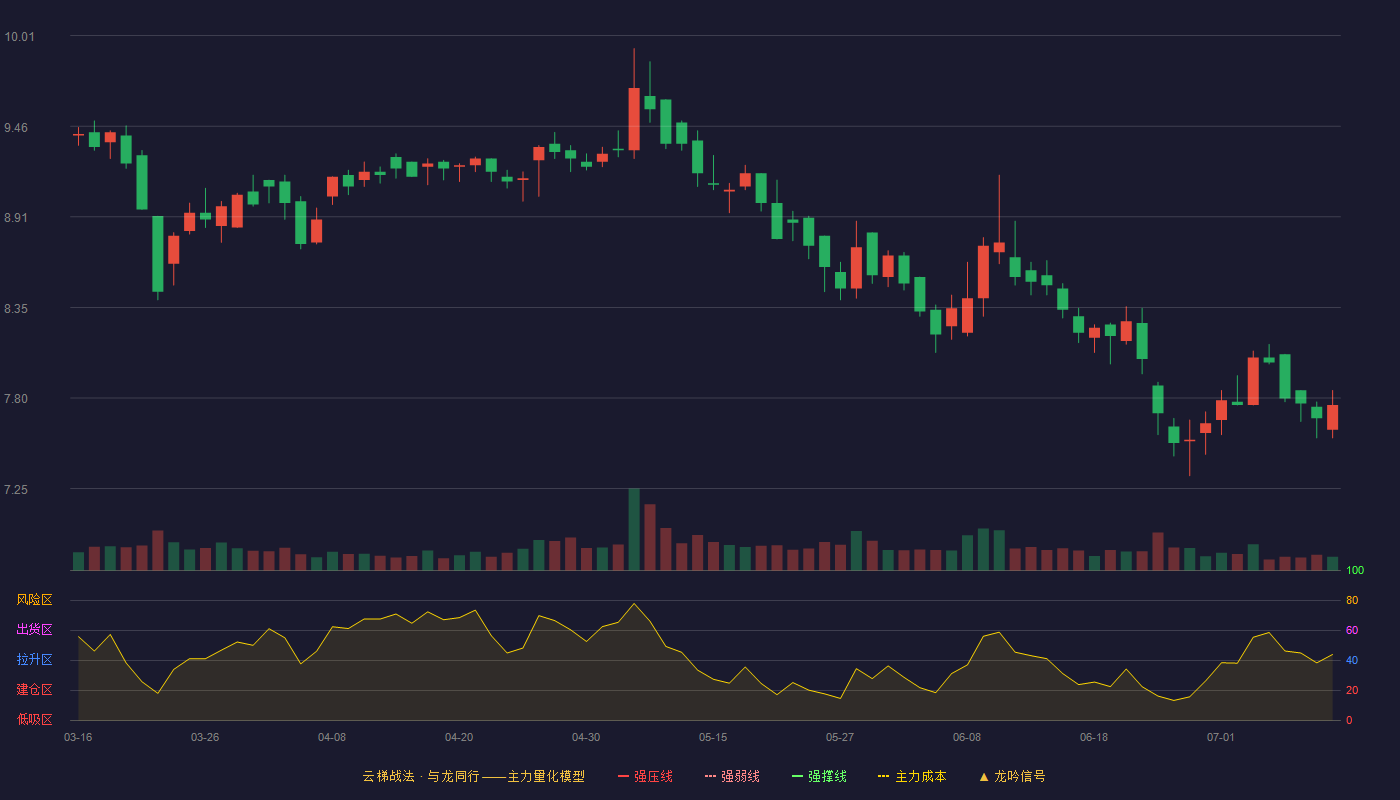Click the magenta 60 indicator axis value
The image size is (1400, 800).
coord(1352,630)
